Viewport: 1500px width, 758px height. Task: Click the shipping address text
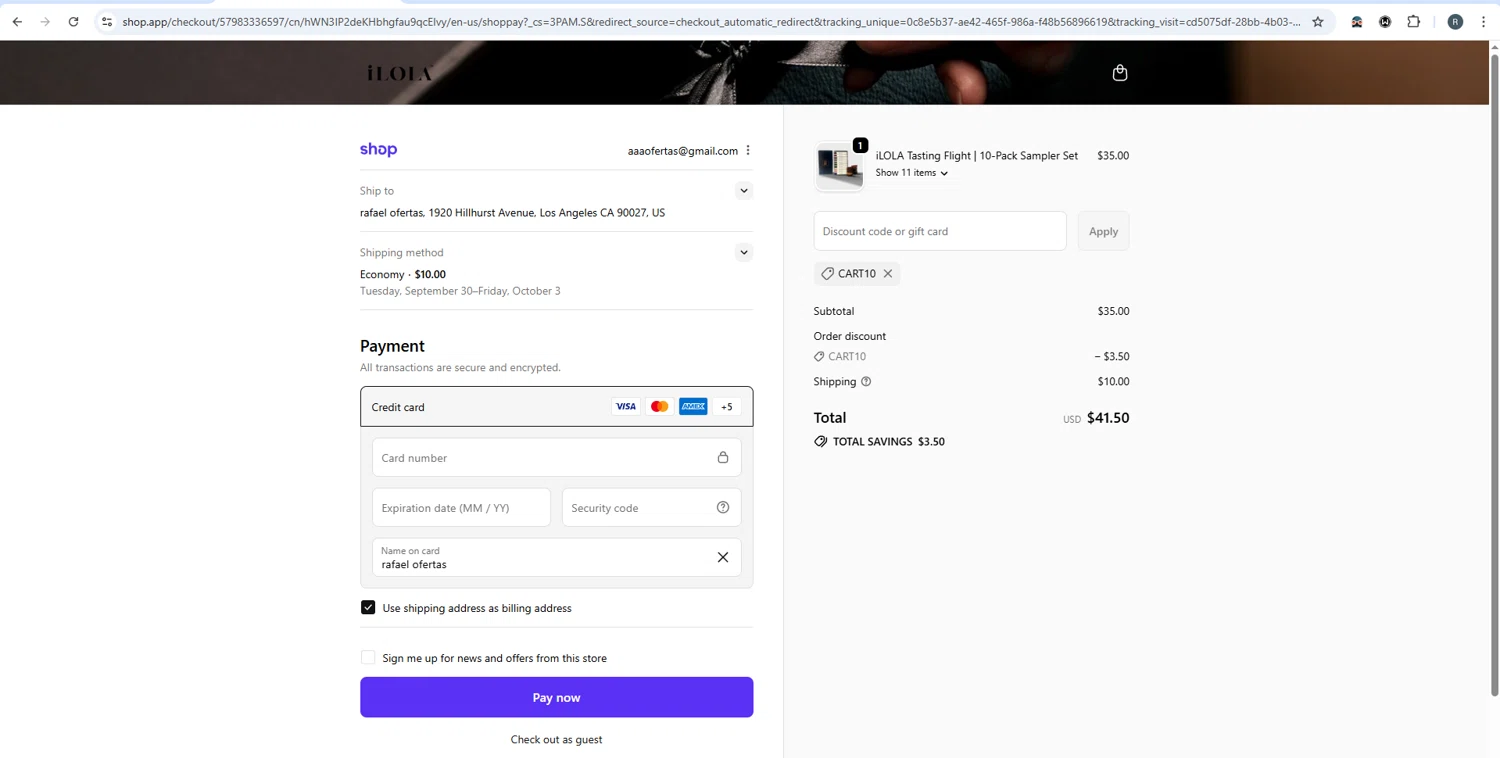point(512,212)
